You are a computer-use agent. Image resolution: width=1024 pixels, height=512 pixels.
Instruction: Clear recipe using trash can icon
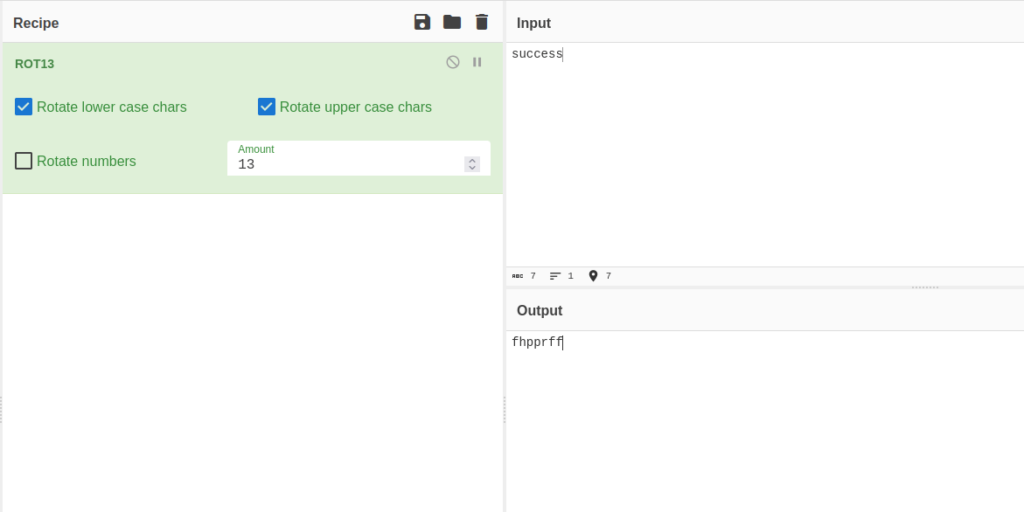click(481, 22)
